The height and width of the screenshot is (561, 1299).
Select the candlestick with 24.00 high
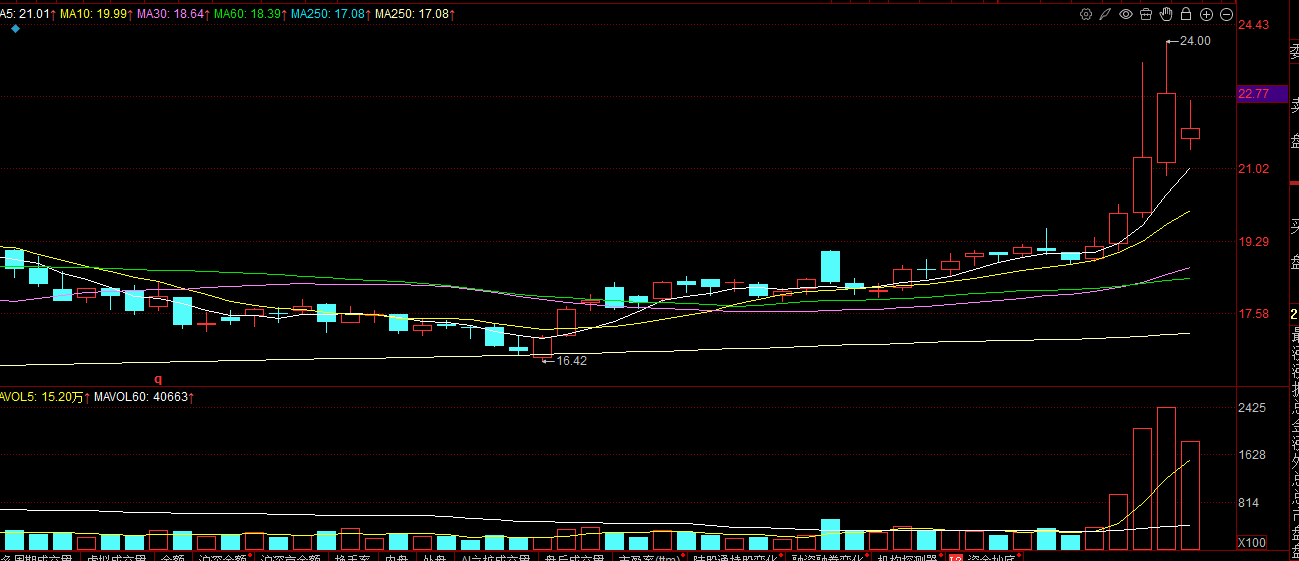pyautogui.click(x=1166, y=128)
